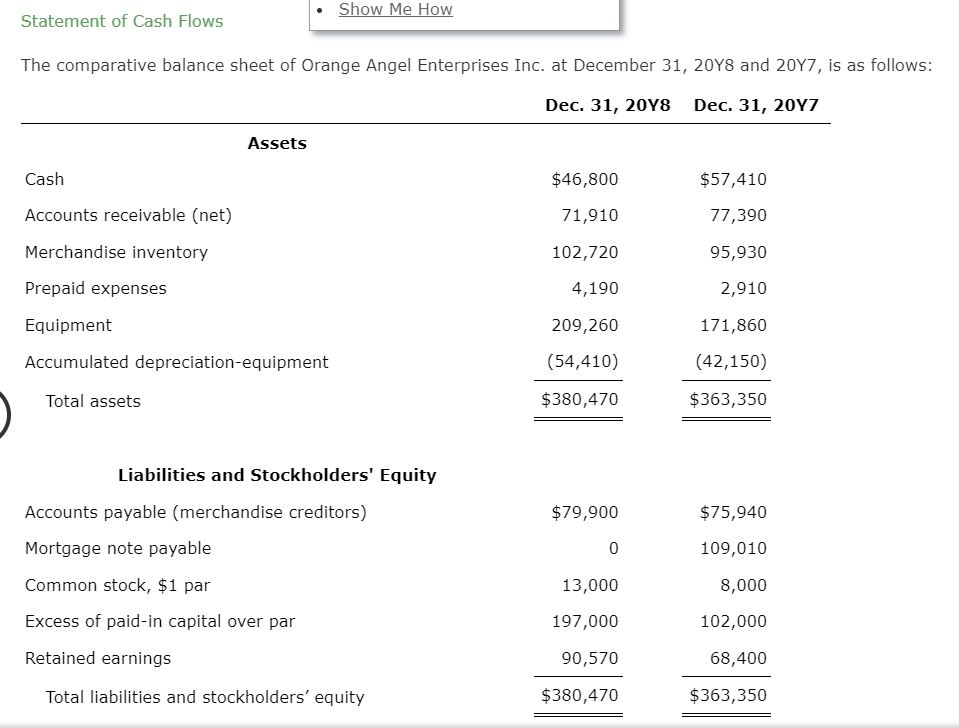Select the Statement of Cash Flows heading
Screen dimensions: 959x728
[x=122, y=21]
